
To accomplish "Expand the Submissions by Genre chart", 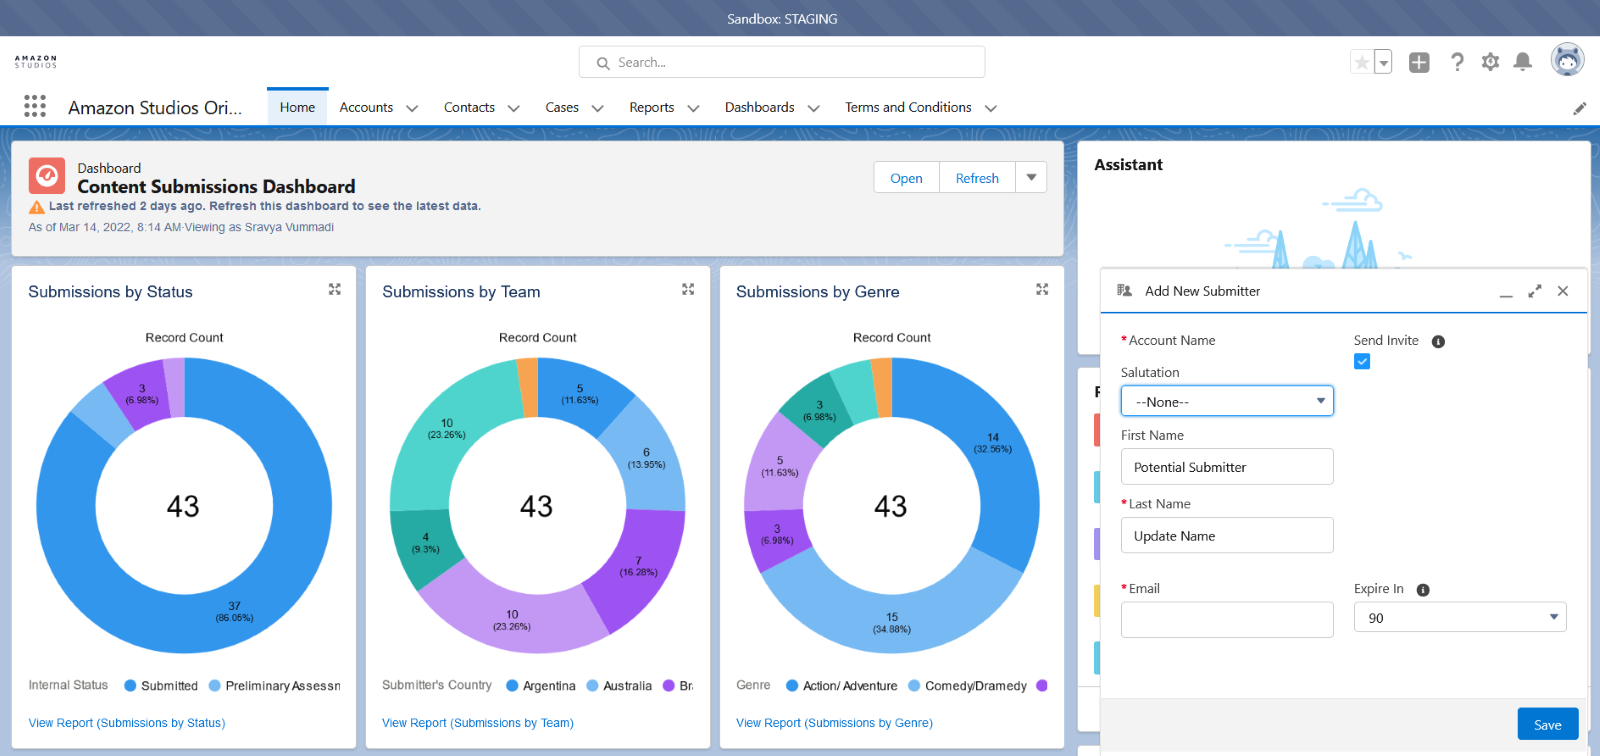I will (x=1042, y=289).
